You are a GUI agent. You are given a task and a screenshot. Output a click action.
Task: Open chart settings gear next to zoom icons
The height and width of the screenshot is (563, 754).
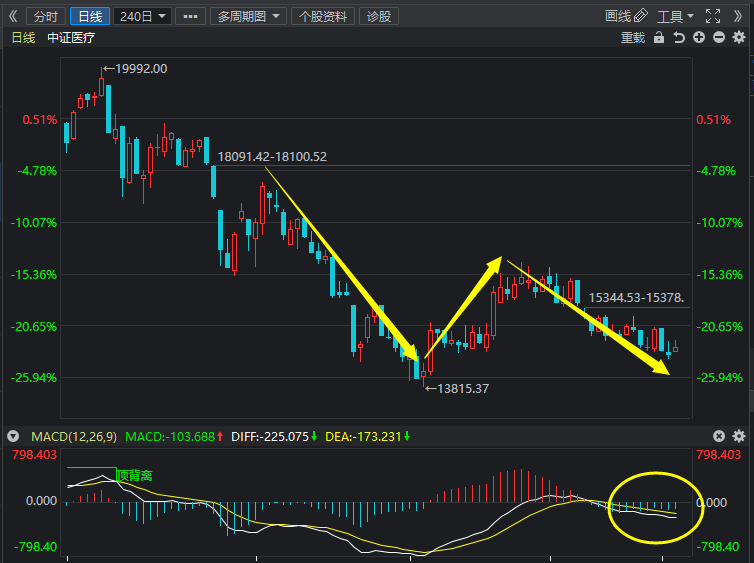click(739, 38)
